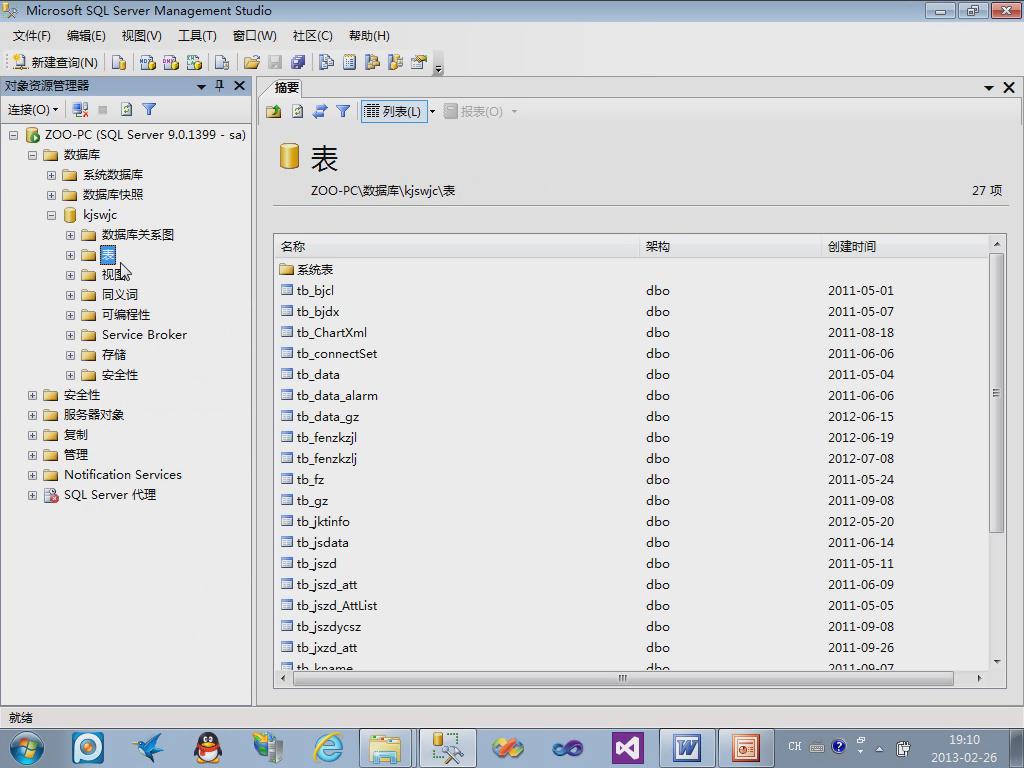Click the Analysis Services XMLA Query icon
The height and width of the screenshot is (768, 1024).
(195, 62)
